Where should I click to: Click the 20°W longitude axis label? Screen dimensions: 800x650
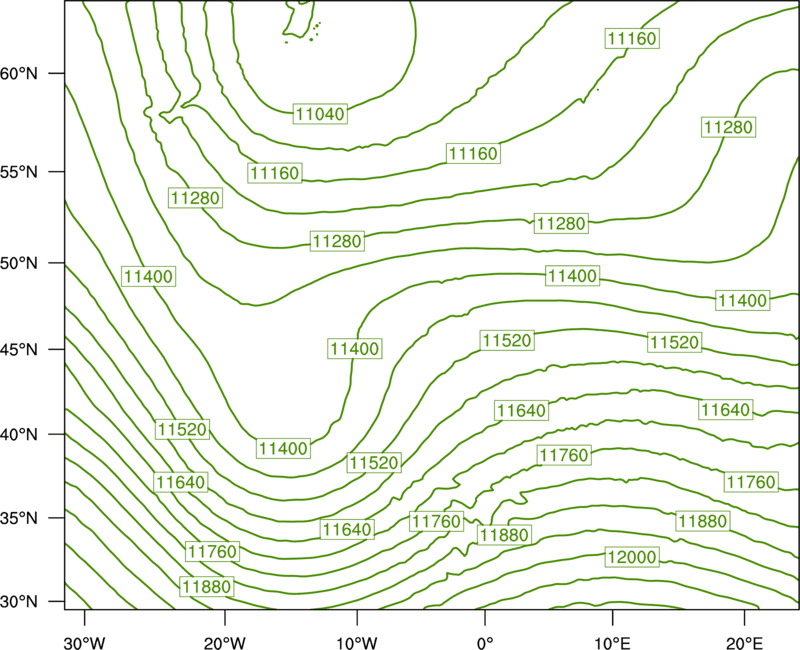pos(225,642)
